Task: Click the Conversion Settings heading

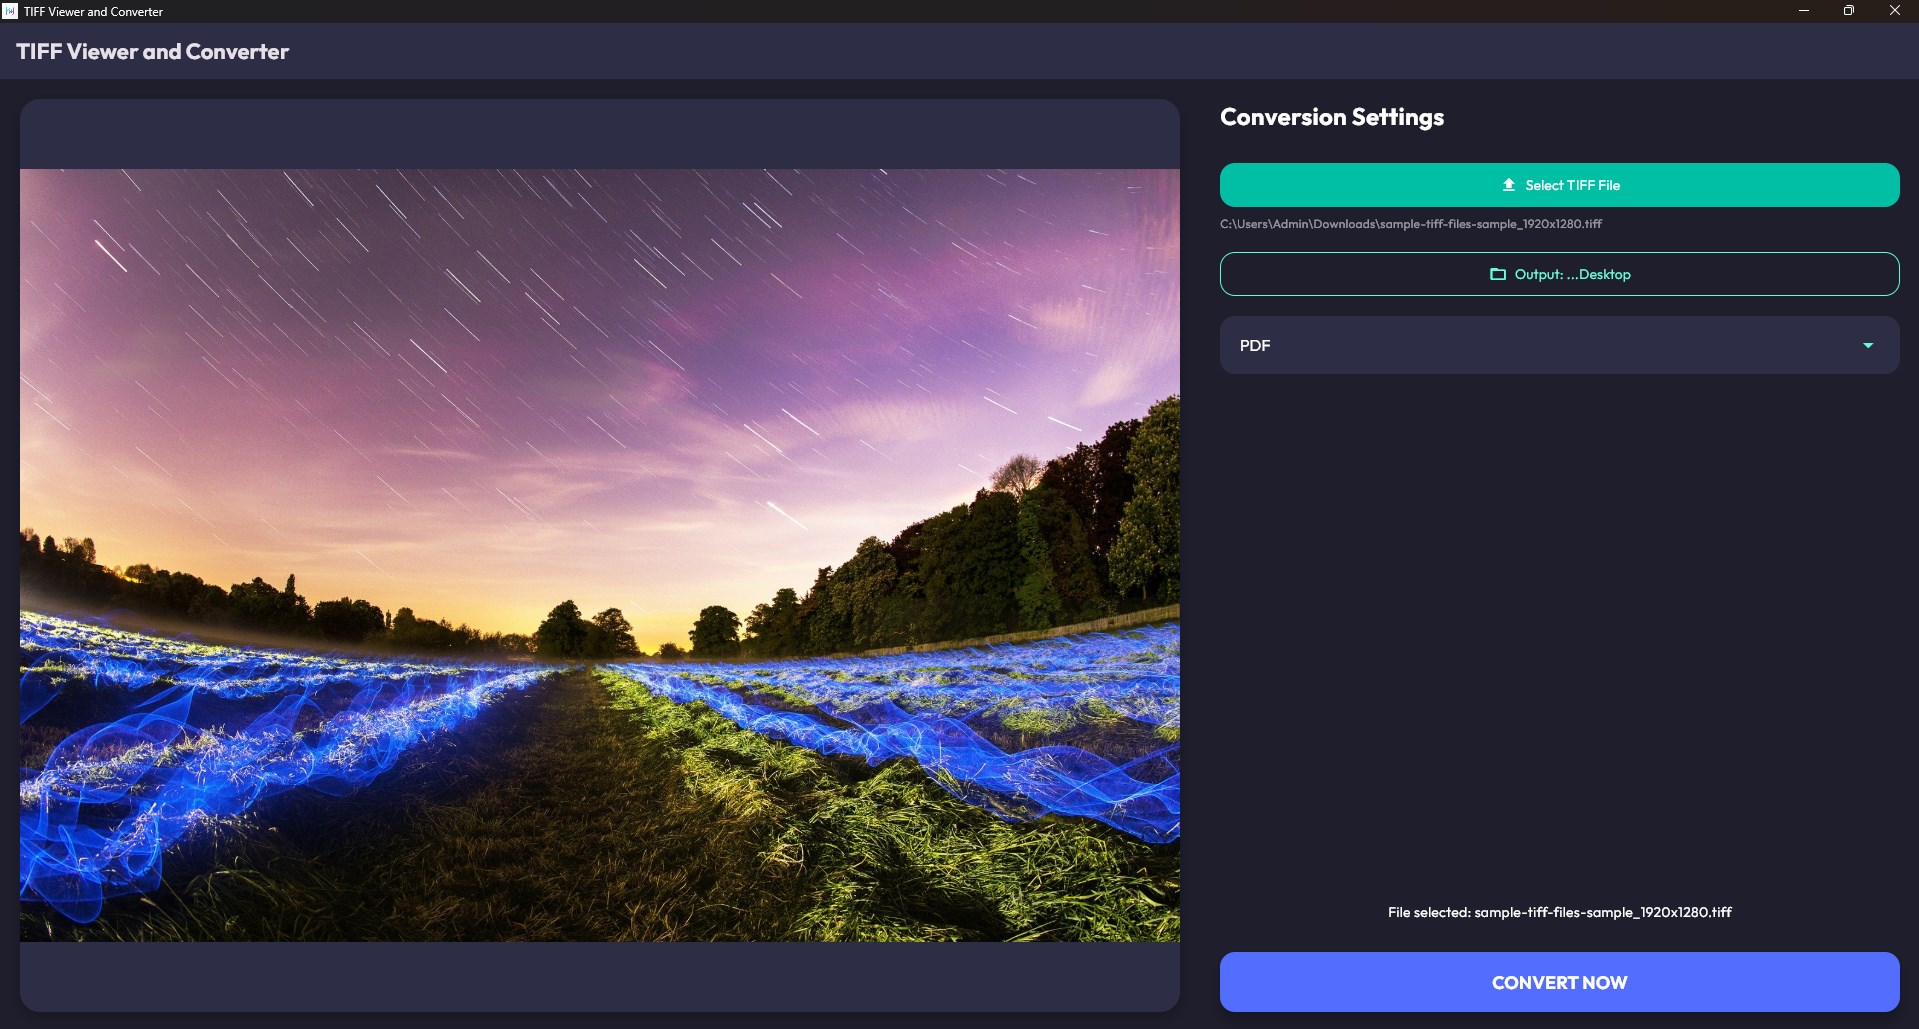Action: pos(1331,116)
